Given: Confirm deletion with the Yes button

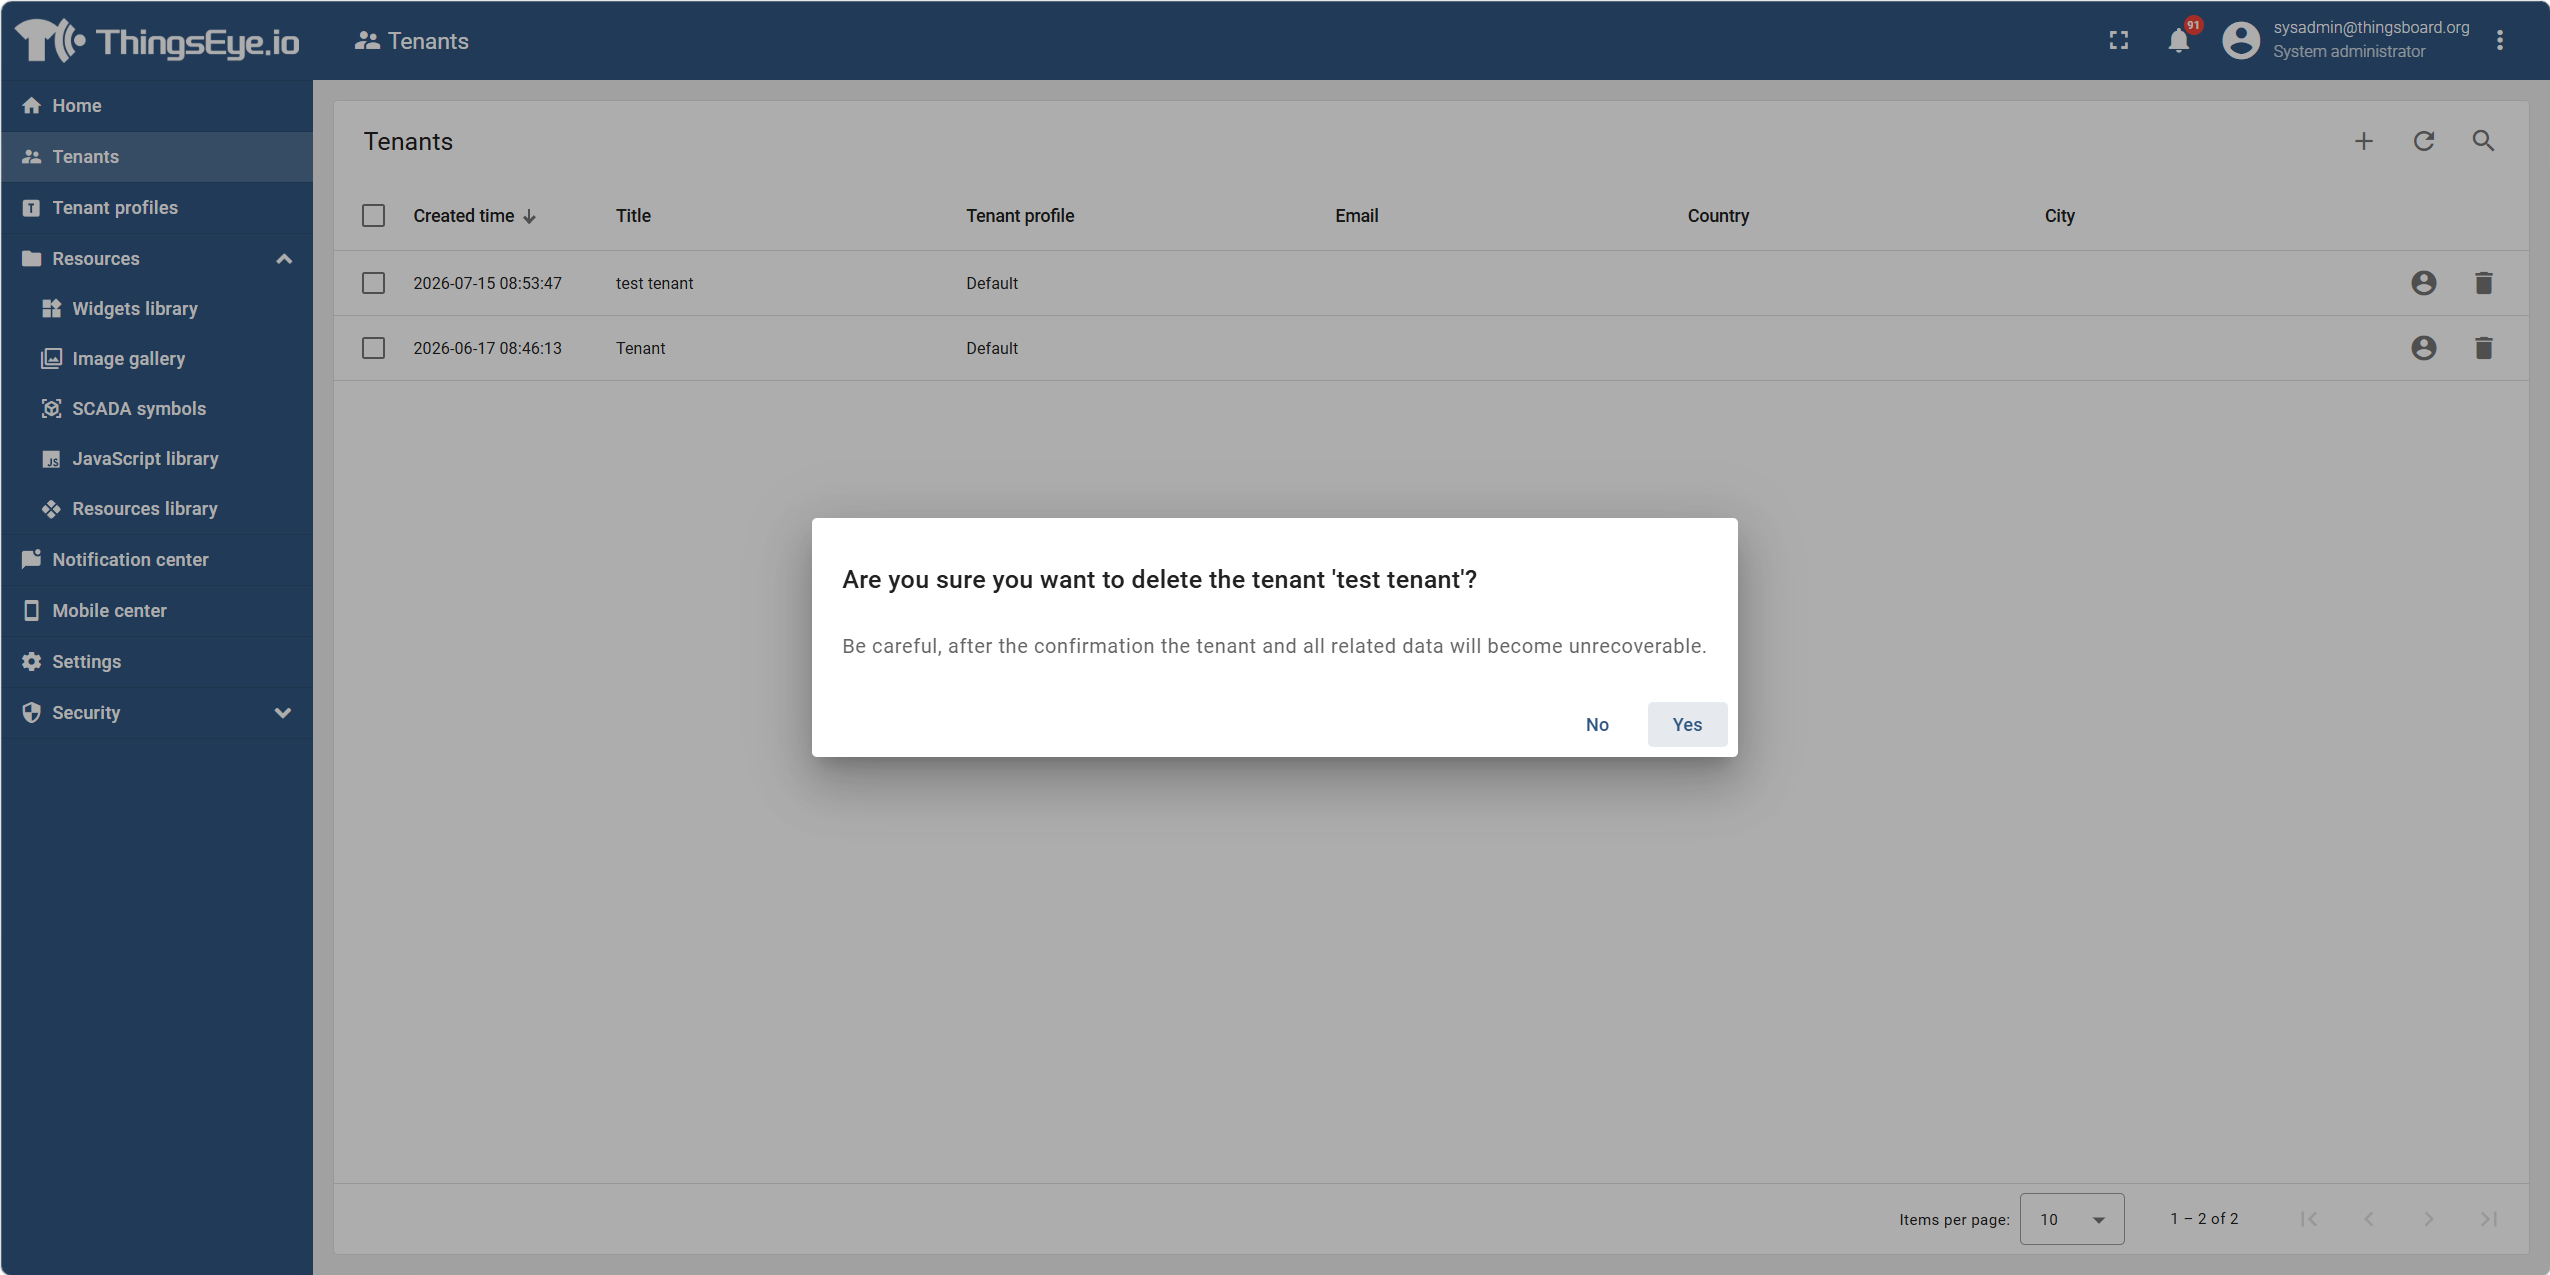Looking at the screenshot, I should pyautogui.click(x=1686, y=724).
